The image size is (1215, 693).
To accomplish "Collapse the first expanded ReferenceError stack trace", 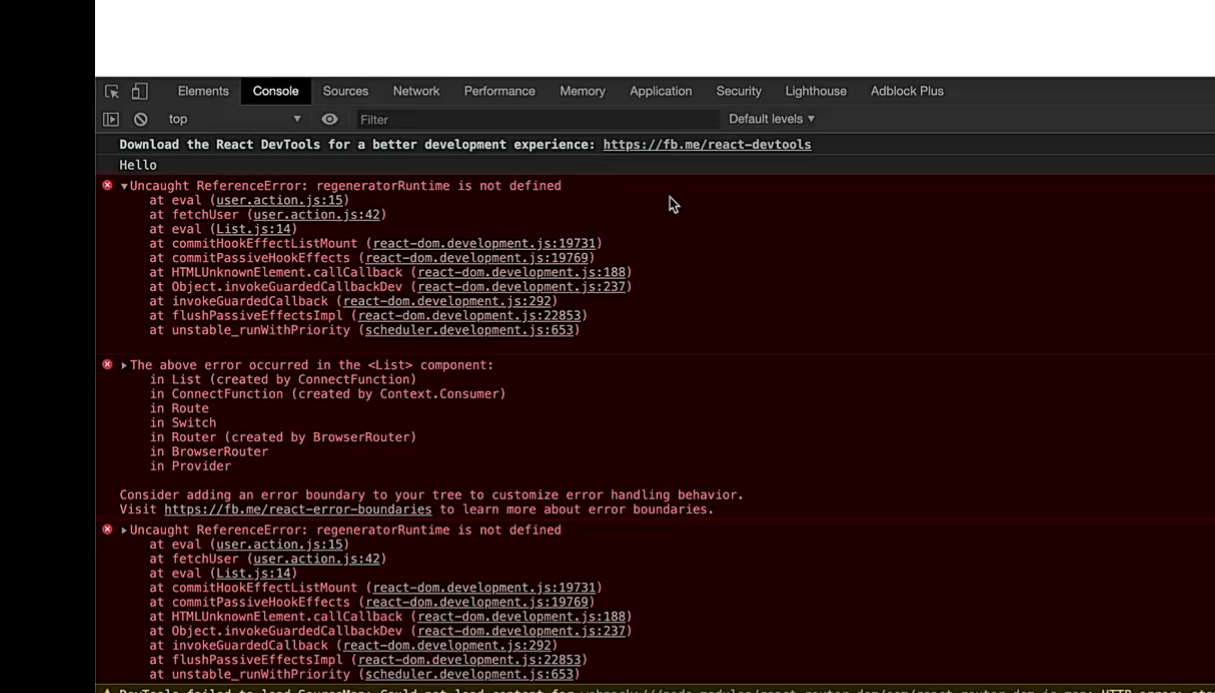I will 124,186.
